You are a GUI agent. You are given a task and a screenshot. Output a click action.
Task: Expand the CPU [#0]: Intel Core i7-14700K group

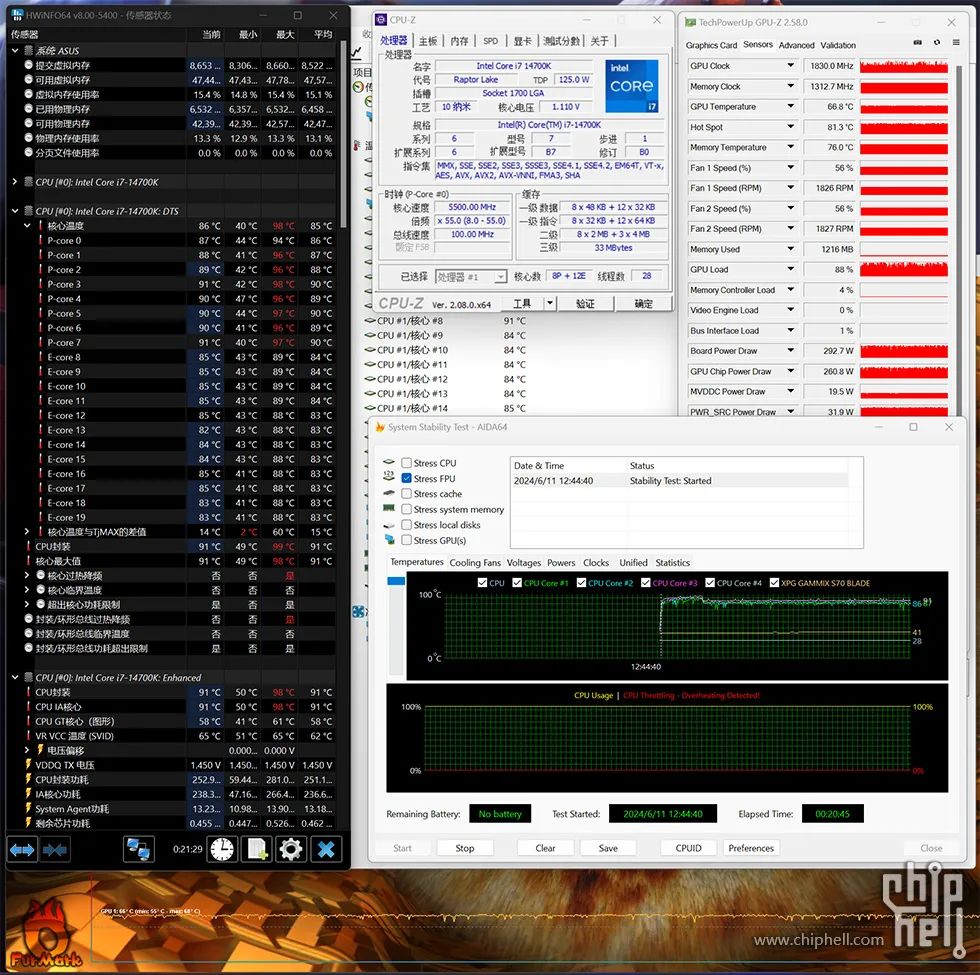15,182
